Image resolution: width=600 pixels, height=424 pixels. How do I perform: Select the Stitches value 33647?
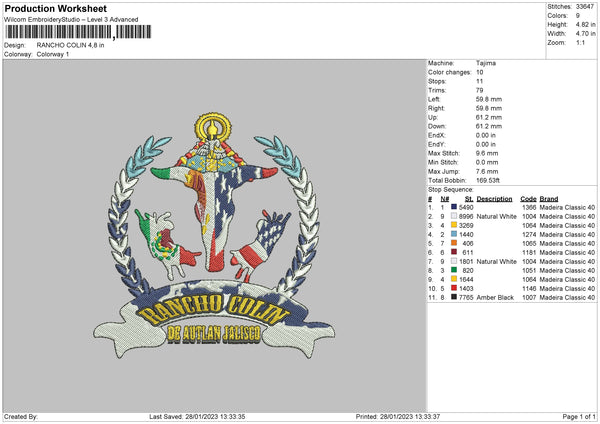coord(585,7)
